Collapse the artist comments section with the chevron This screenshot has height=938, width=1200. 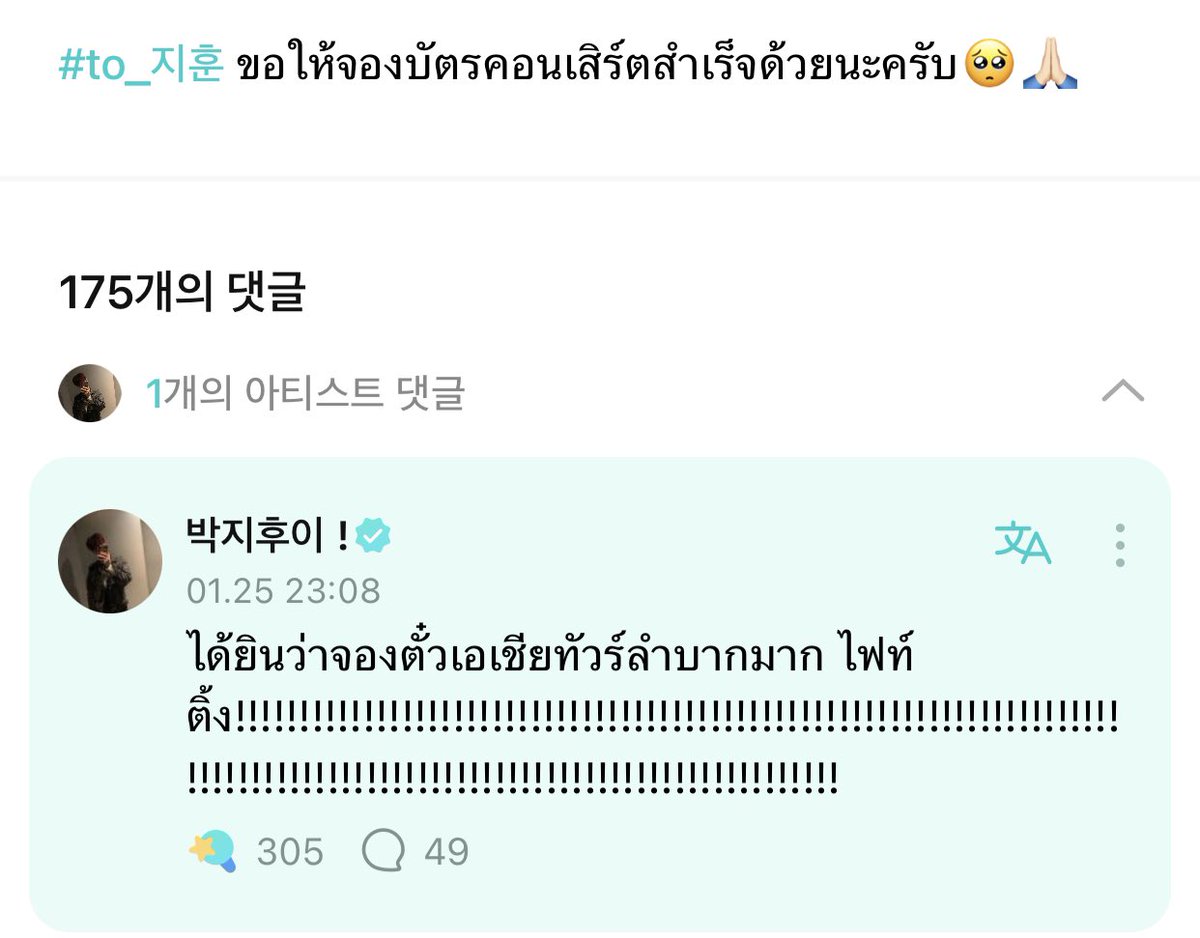1122,390
